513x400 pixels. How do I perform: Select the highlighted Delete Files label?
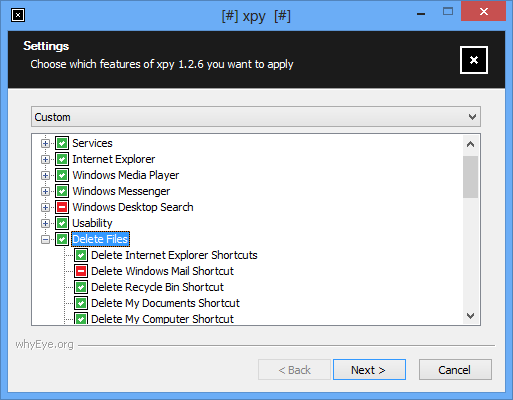[x=100, y=239]
